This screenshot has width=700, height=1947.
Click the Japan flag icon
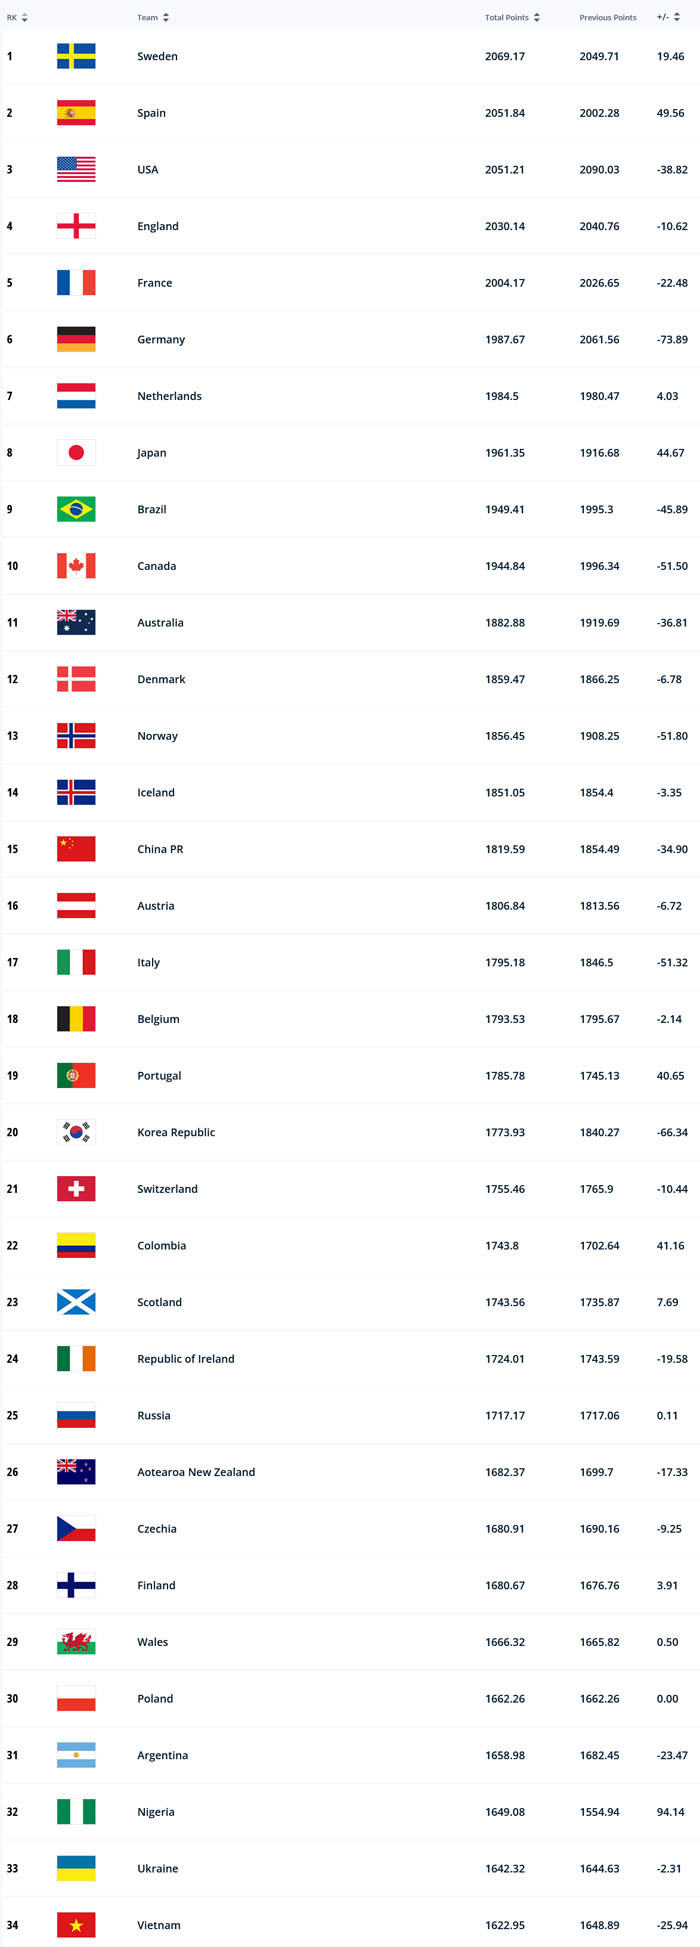point(76,452)
